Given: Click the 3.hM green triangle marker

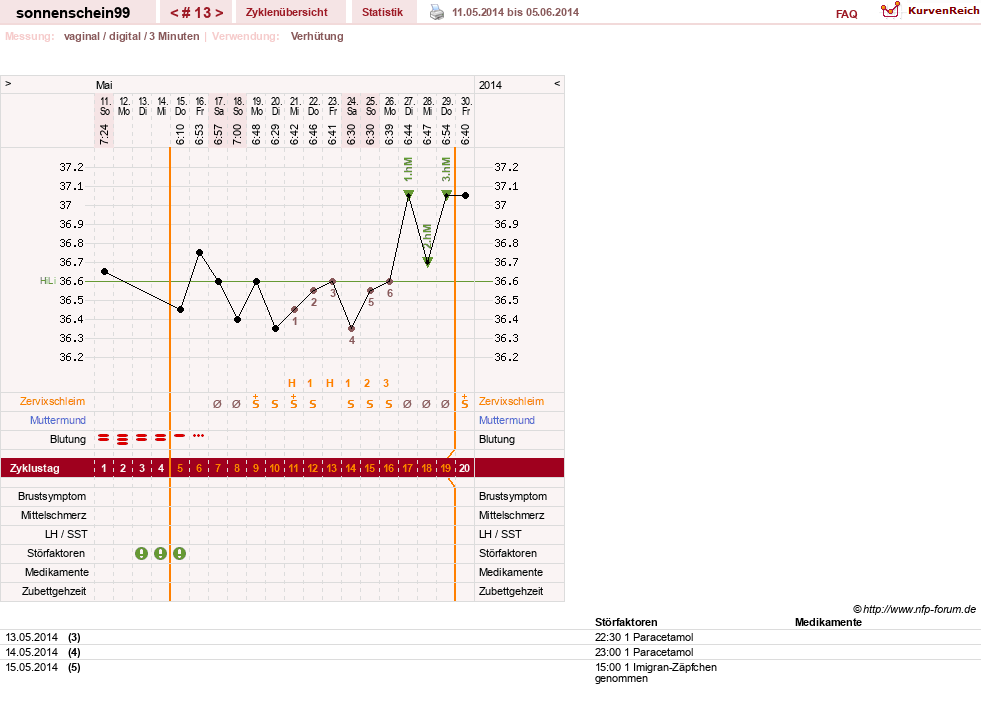Looking at the screenshot, I should [x=447, y=194].
